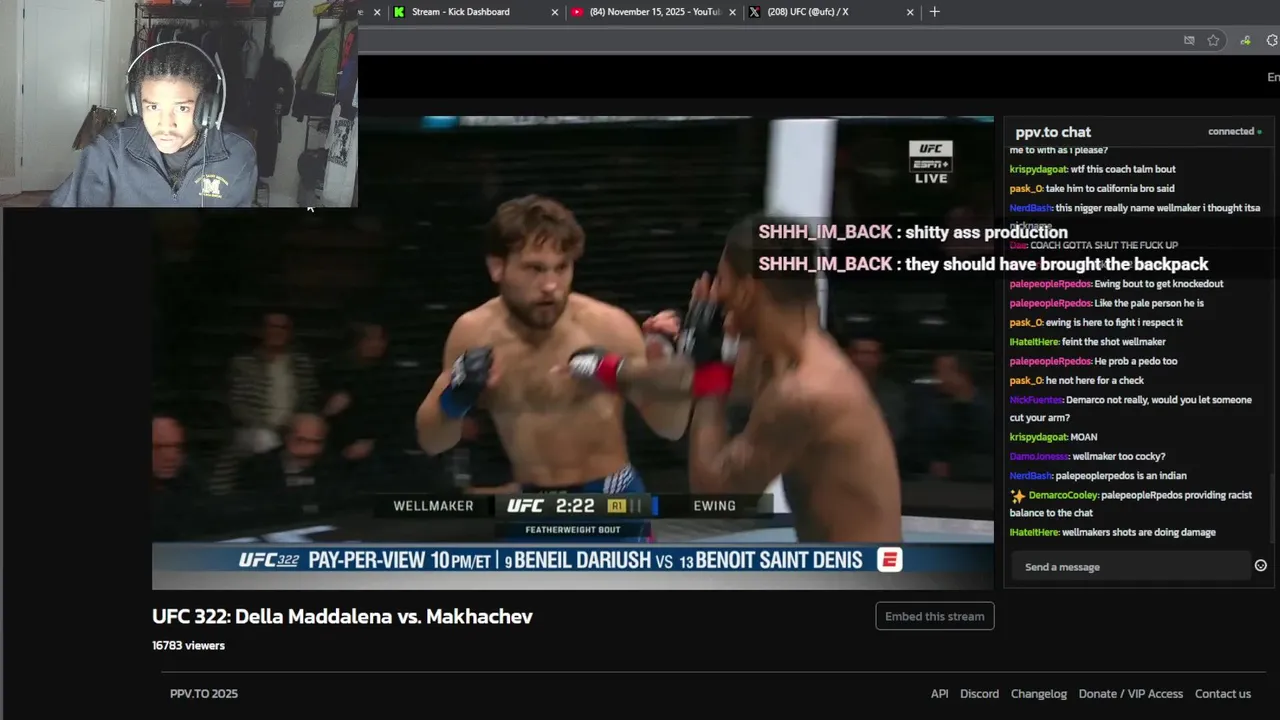
Task: Click the UFC fight video player
Action: [573, 353]
